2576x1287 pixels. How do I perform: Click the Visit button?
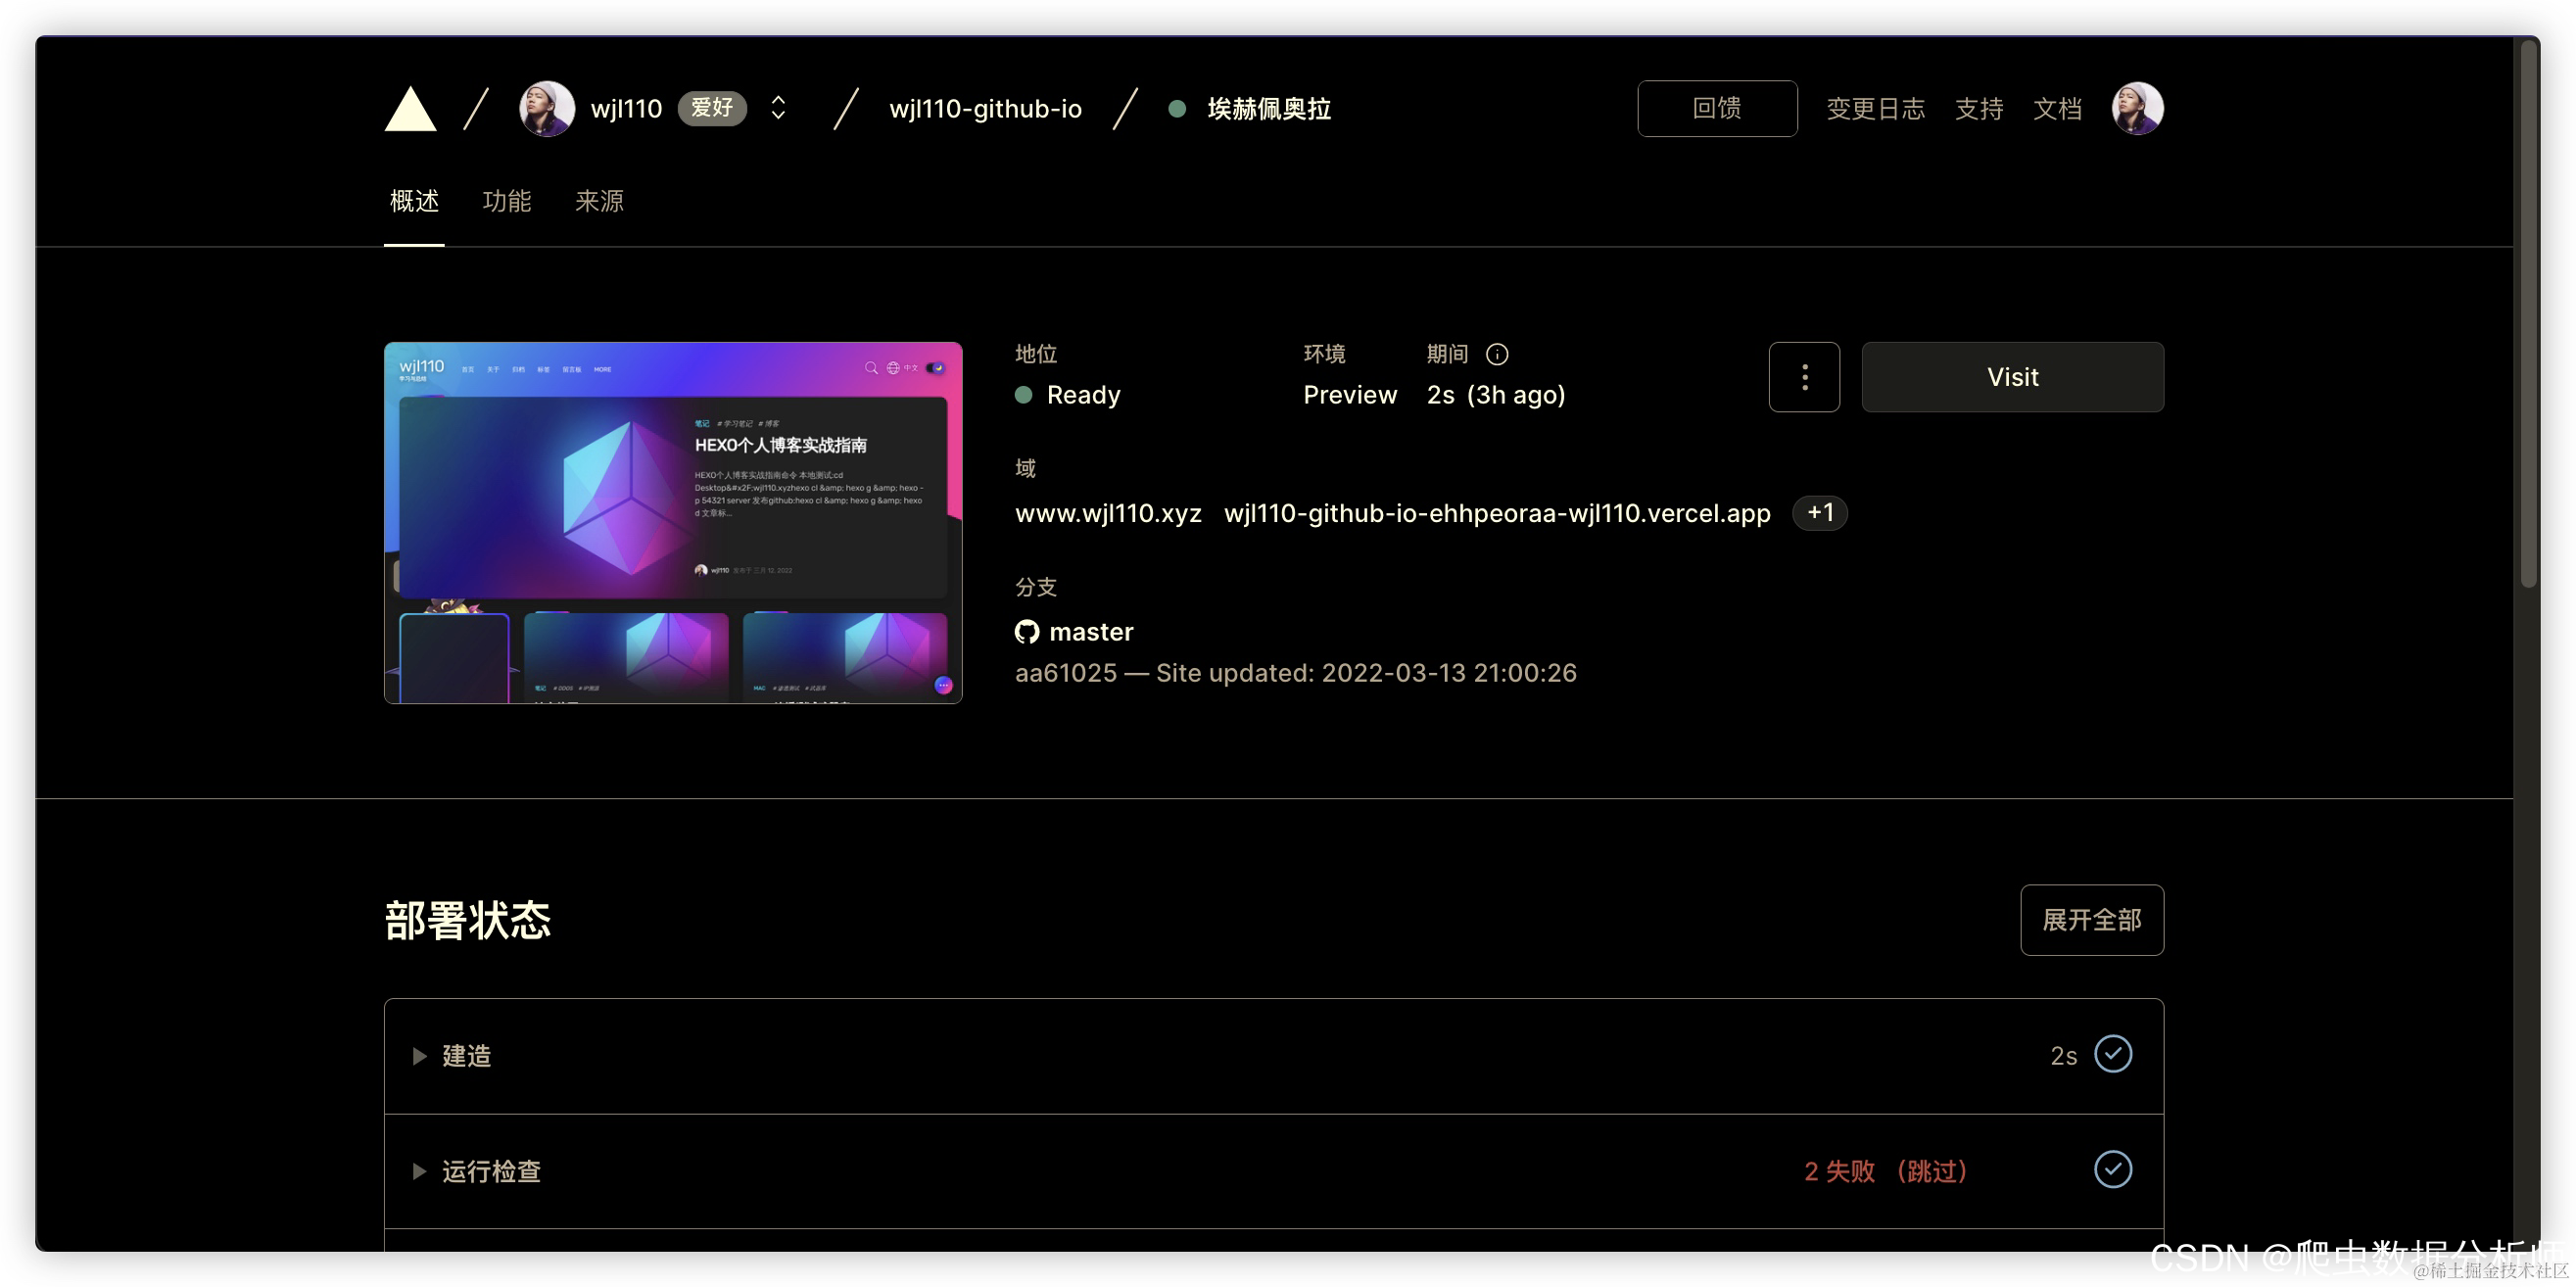point(2011,377)
